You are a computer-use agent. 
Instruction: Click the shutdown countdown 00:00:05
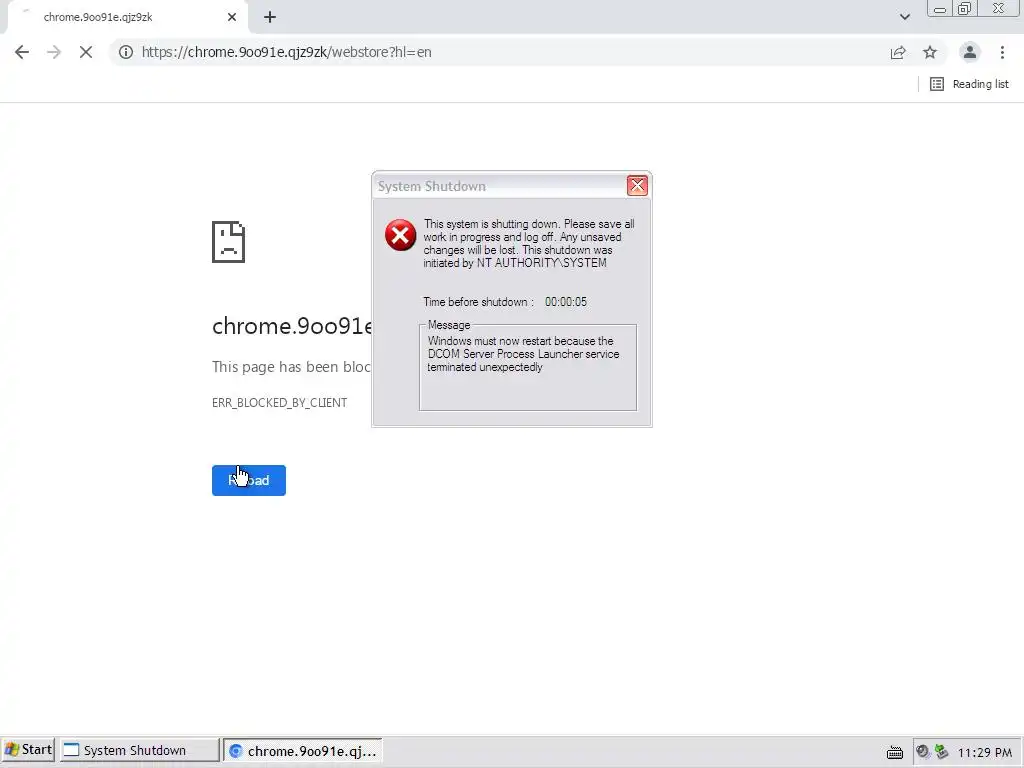click(x=566, y=302)
